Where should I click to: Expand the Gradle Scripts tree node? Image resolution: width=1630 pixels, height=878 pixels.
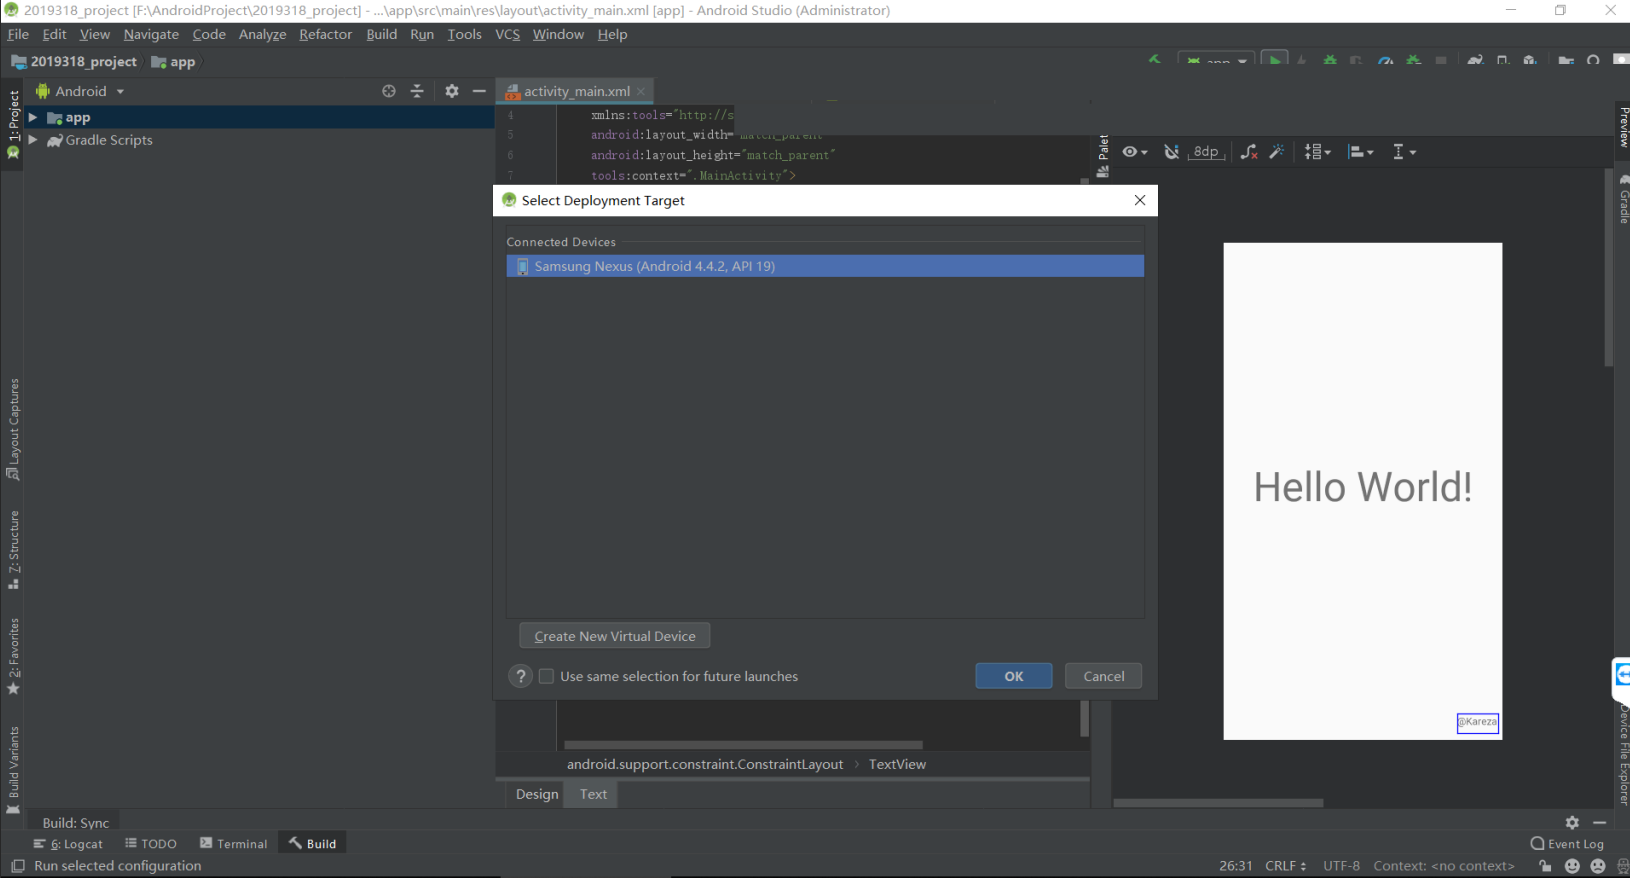coord(33,140)
